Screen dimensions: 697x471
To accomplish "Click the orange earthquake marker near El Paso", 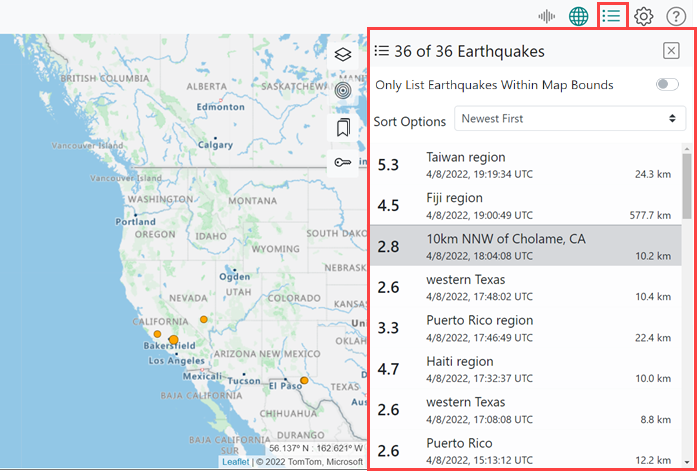I will coord(304,380).
